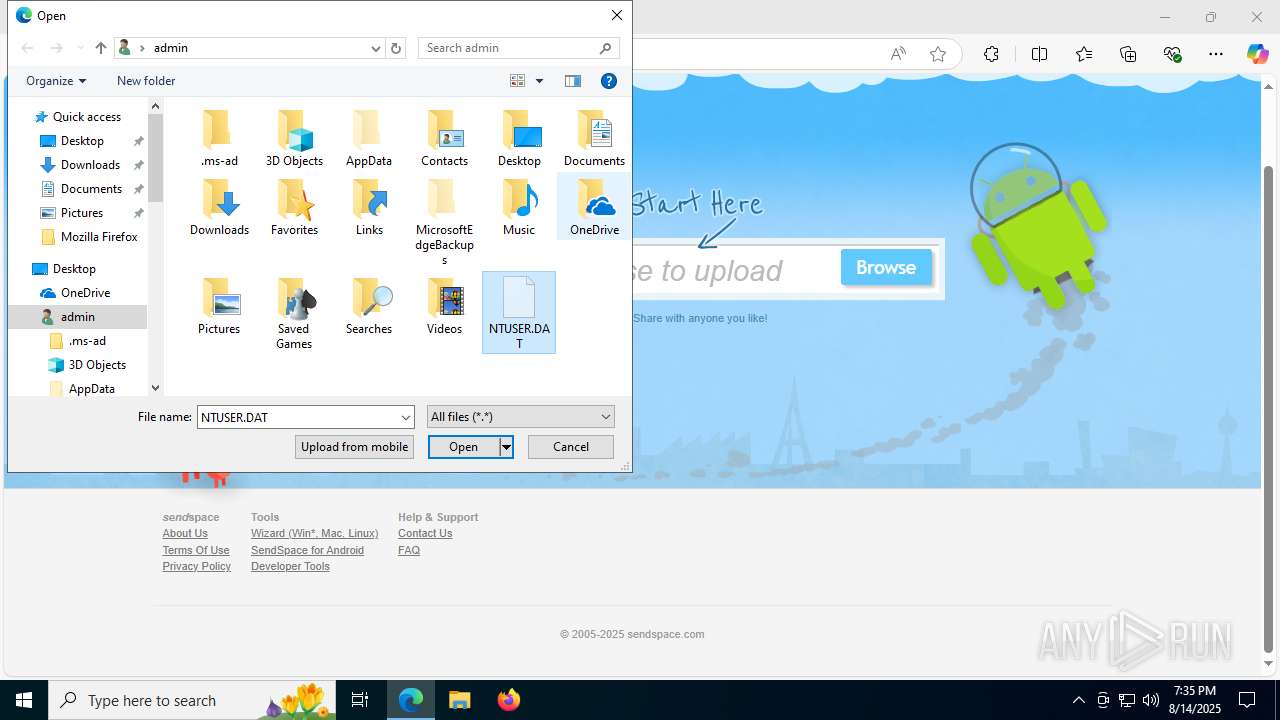
Task: Open File Explorer from the taskbar
Action: (x=459, y=700)
